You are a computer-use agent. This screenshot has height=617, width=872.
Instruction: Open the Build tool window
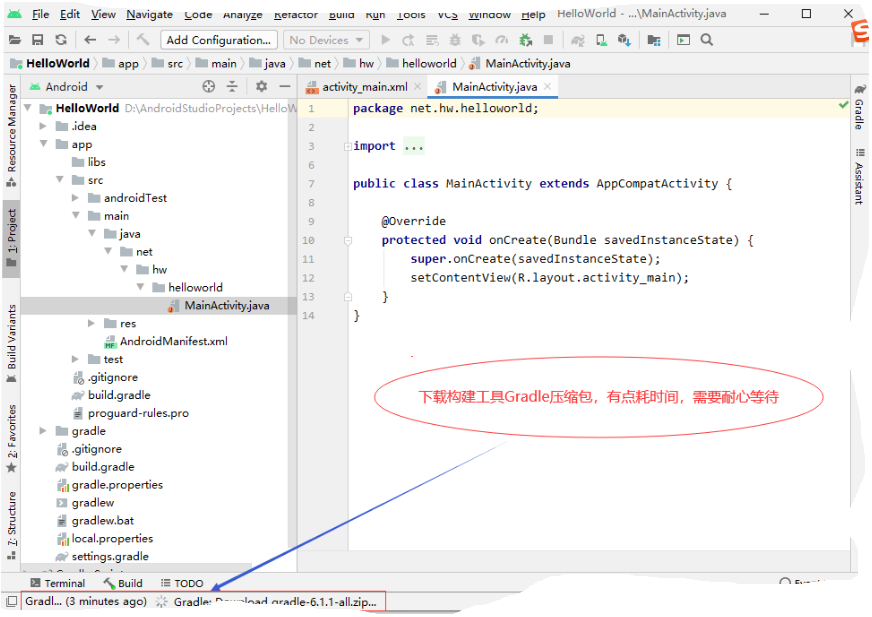(x=123, y=583)
